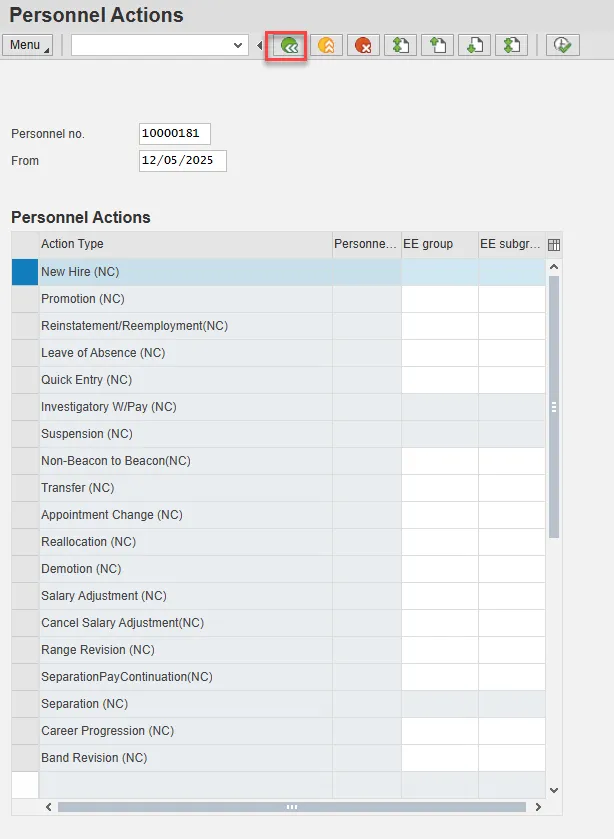
Task: Choose the Leave of Absence (NC) action
Action: point(103,353)
